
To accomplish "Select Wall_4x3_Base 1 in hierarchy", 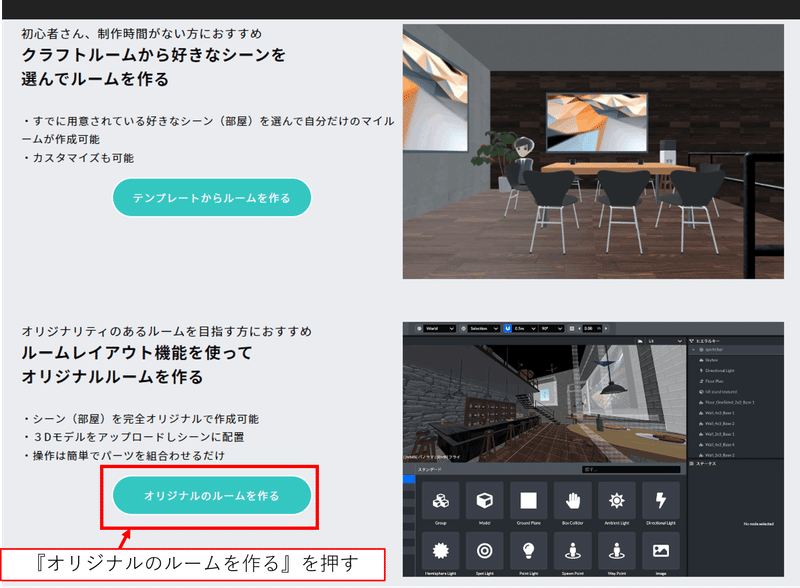I will (717, 413).
